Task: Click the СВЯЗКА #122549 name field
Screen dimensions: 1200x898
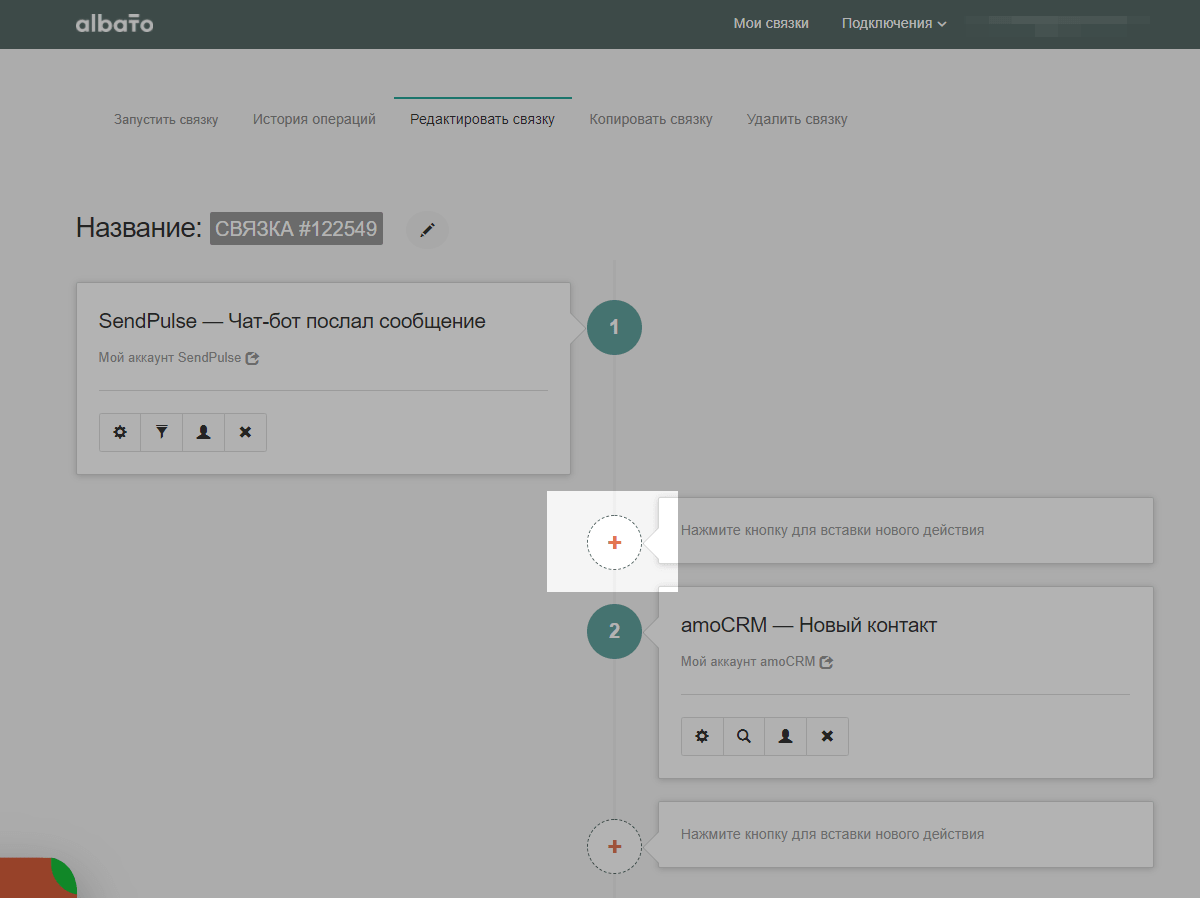Action: (x=296, y=229)
